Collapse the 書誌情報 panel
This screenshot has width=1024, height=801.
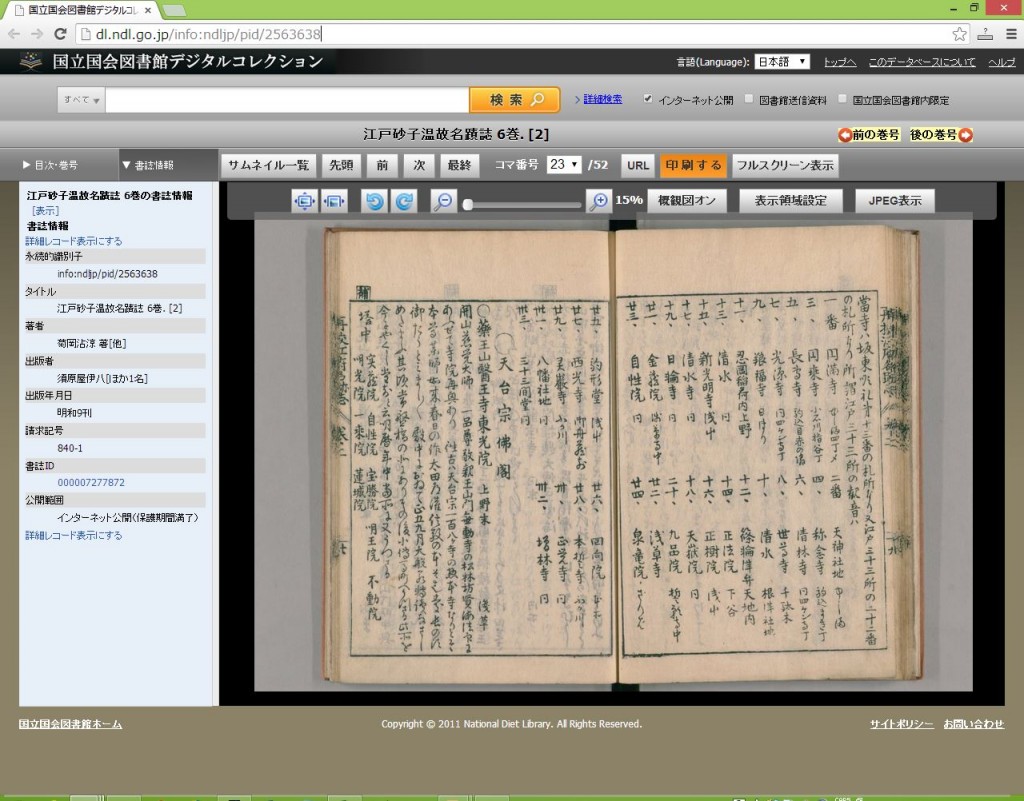(x=148, y=165)
